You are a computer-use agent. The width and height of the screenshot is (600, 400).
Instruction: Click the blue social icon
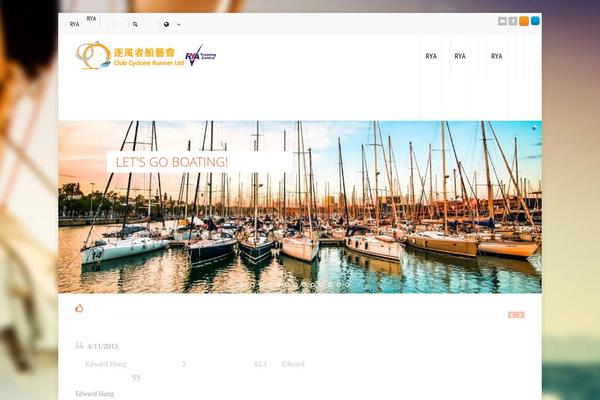coord(535,21)
